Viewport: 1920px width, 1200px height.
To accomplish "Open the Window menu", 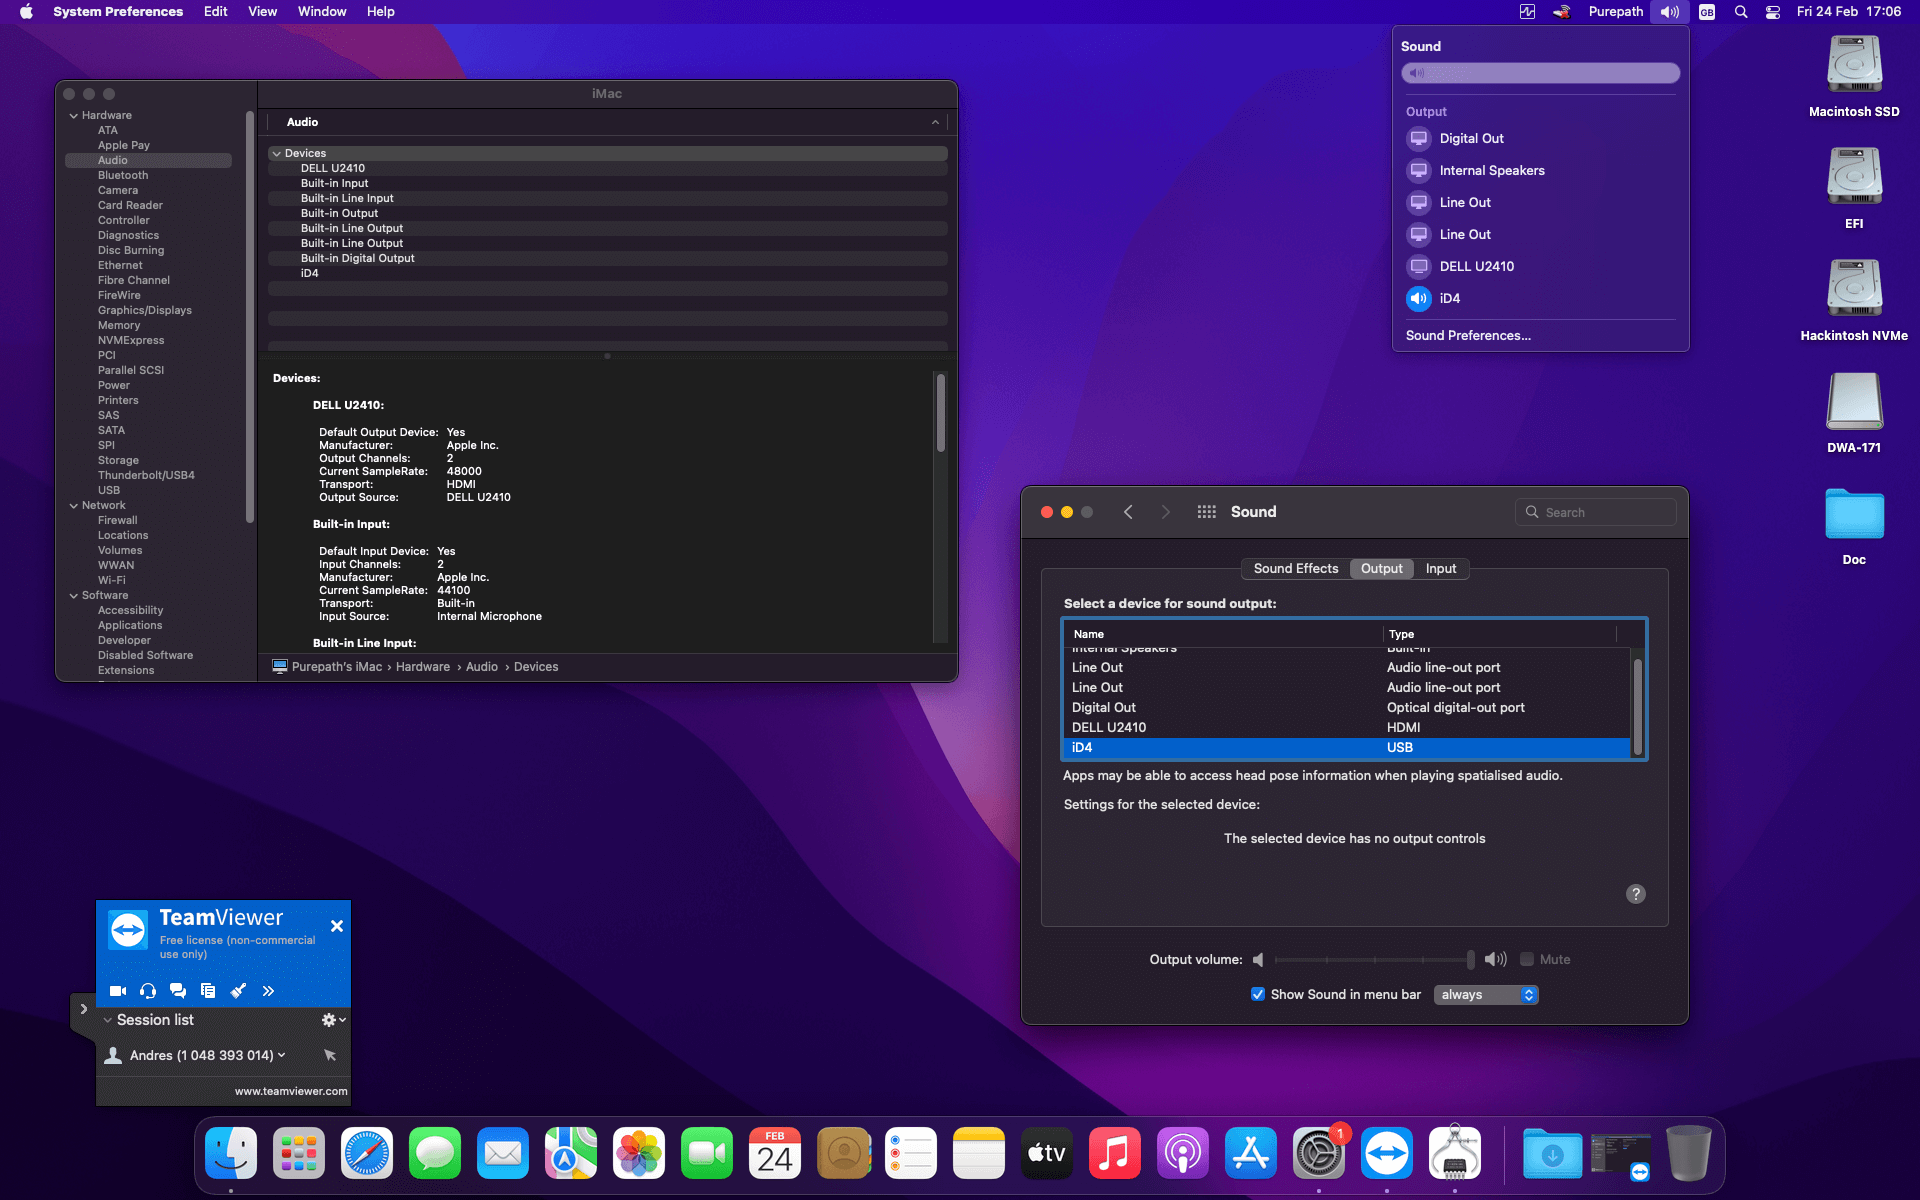I will pyautogui.click(x=321, y=12).
